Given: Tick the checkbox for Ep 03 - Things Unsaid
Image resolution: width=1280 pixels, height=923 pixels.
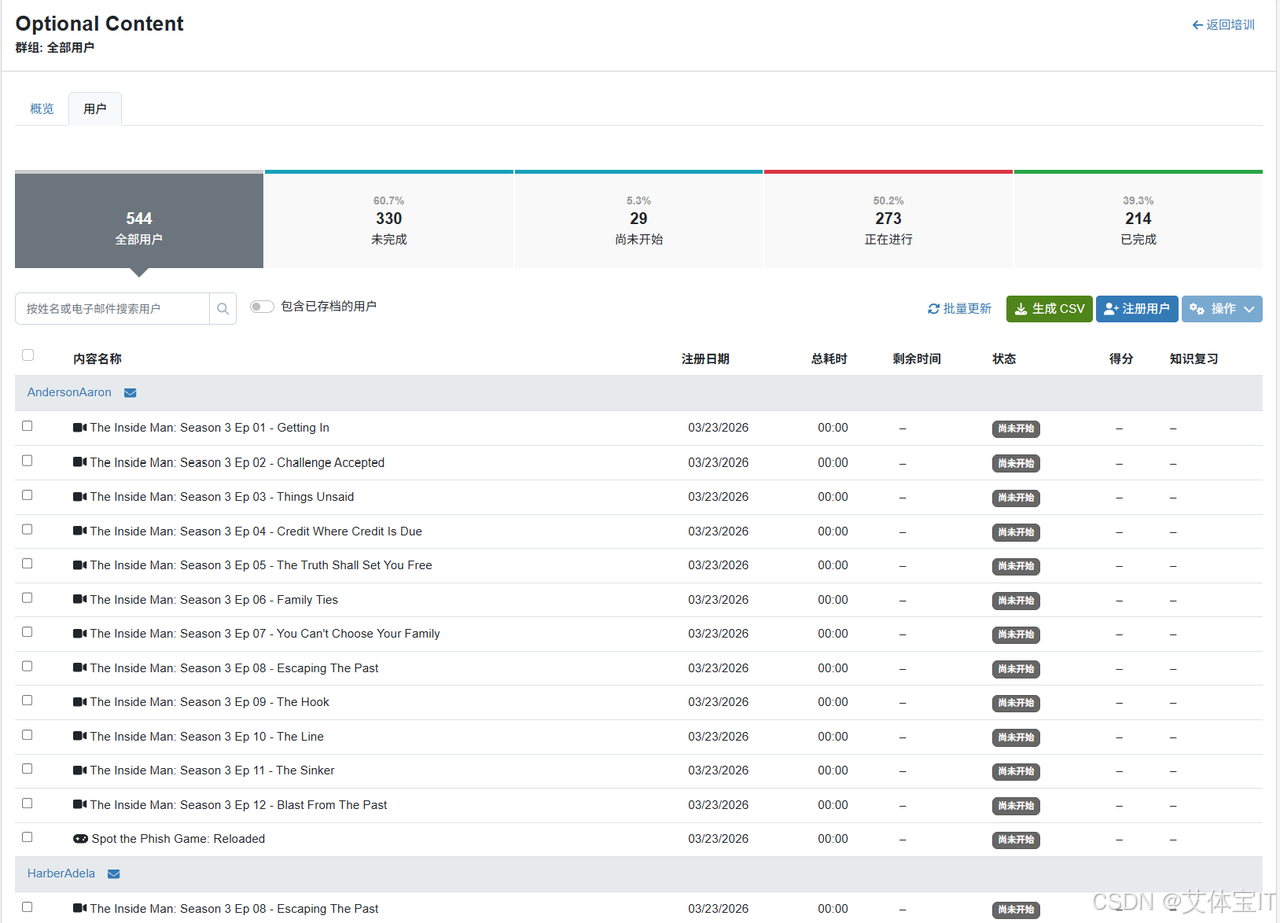Looking at the screenshot, I should (x=27, y=495).
